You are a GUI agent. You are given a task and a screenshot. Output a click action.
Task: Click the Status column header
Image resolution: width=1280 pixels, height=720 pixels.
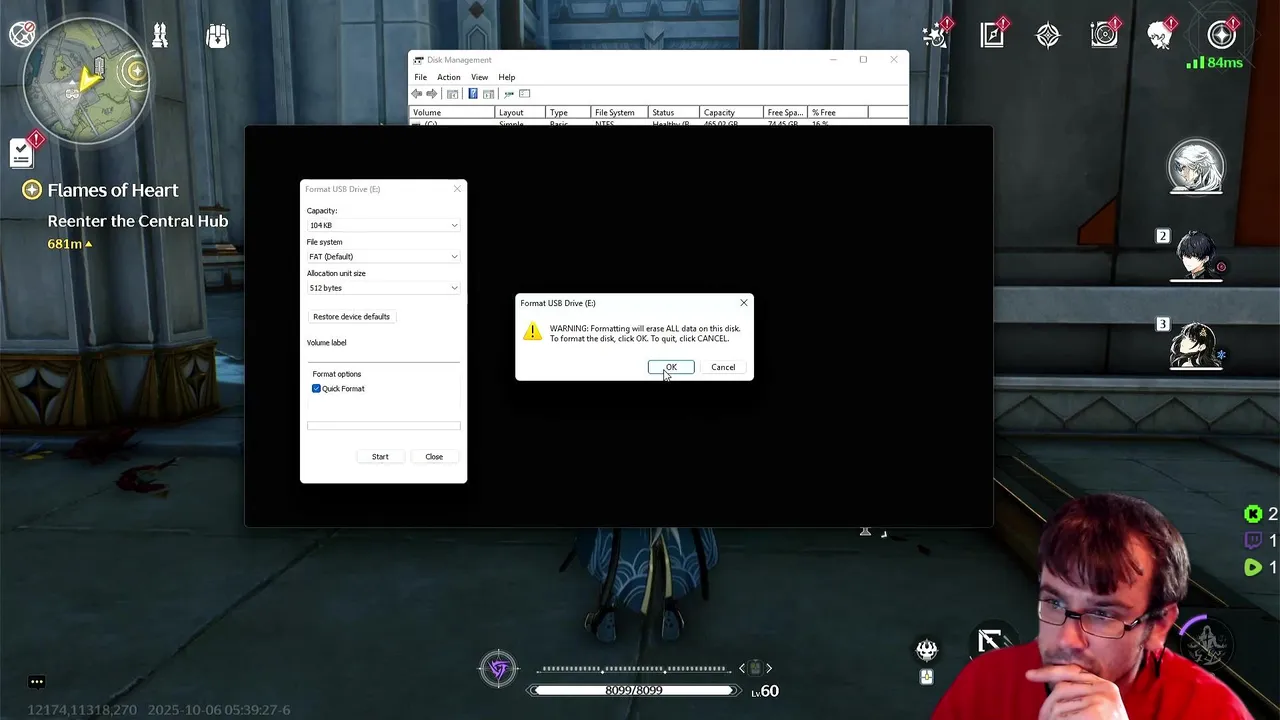(x=674, y=112)
